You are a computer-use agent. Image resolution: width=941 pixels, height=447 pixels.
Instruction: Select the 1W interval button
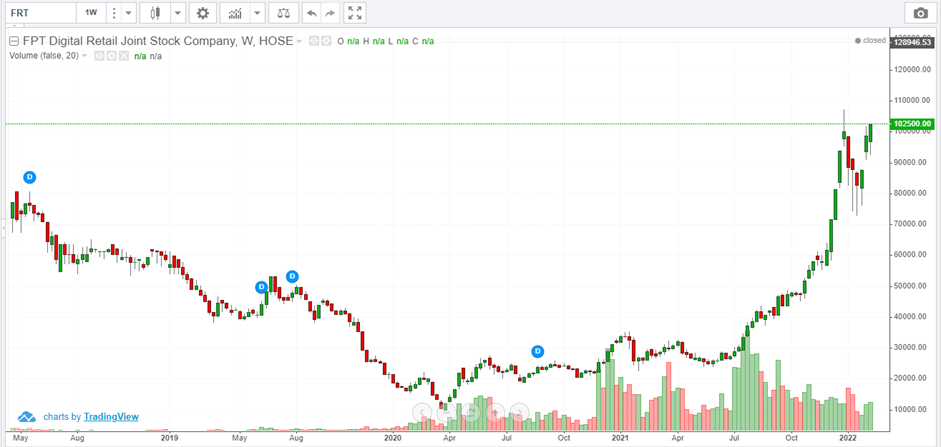pos(91,13)
